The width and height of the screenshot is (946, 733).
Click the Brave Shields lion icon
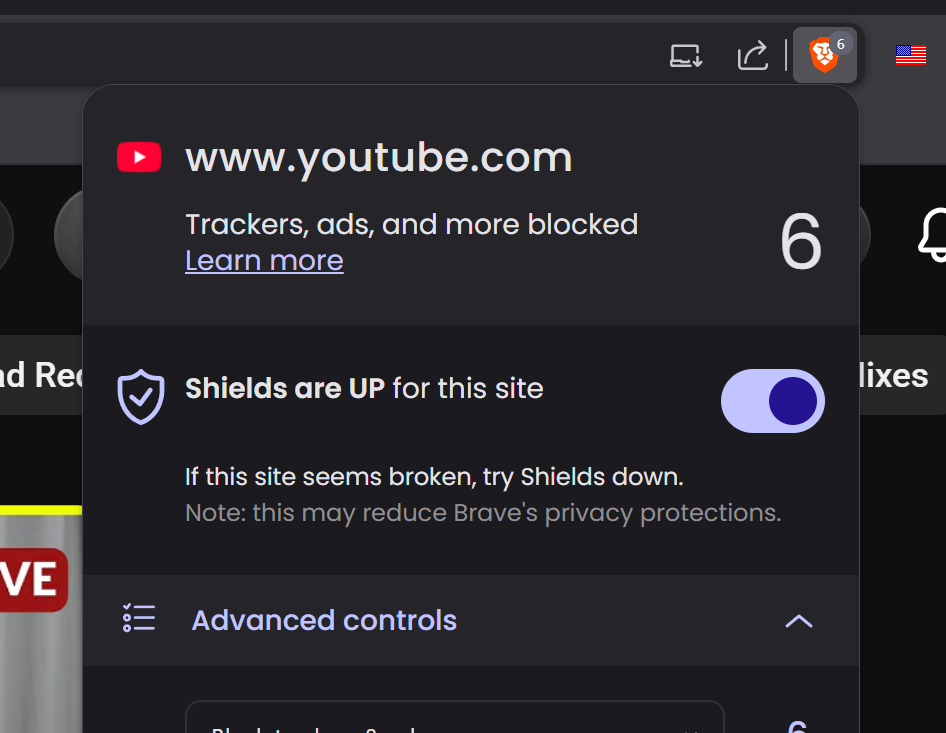coord(824,55)
